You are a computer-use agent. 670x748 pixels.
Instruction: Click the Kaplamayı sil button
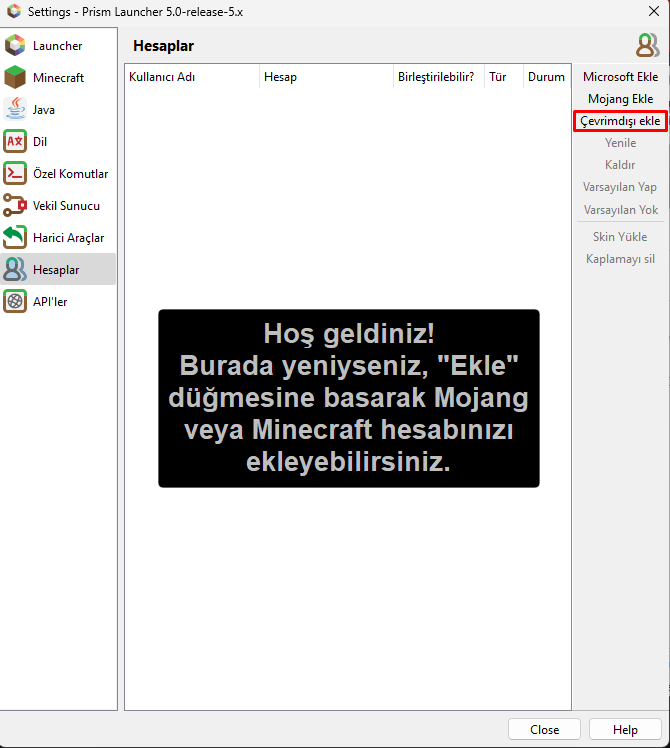coord(620,259)
